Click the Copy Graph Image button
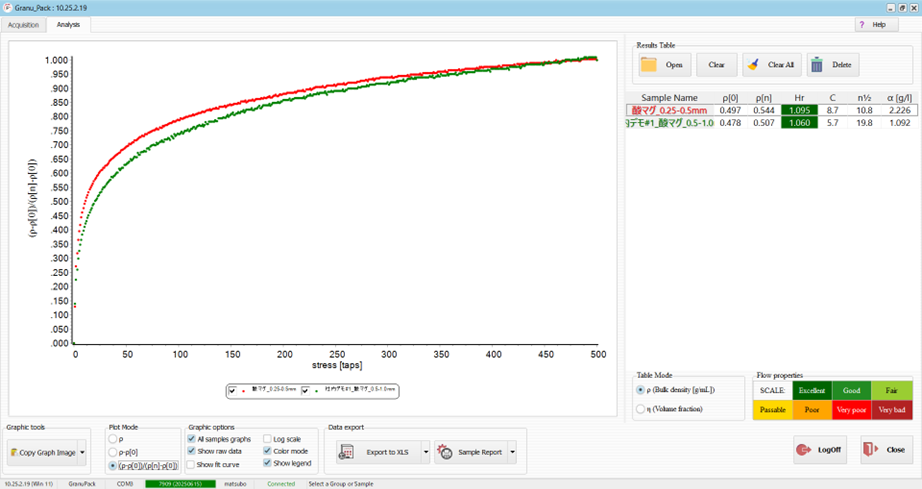 pos(43,452)
